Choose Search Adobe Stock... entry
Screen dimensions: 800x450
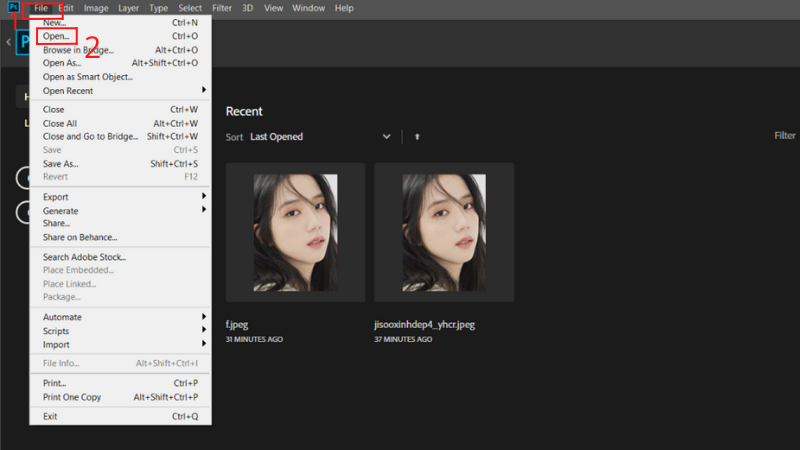tap(84, 257)
